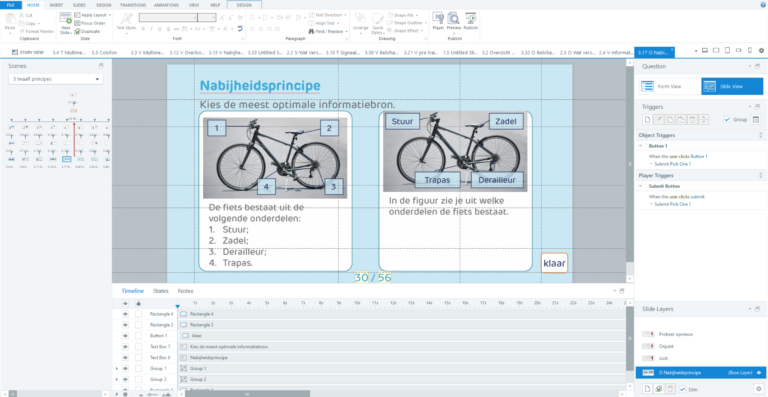The width and height of the screenshot is (768, 397).
Task: Switch to Form View
Action: tap(670, 86)
